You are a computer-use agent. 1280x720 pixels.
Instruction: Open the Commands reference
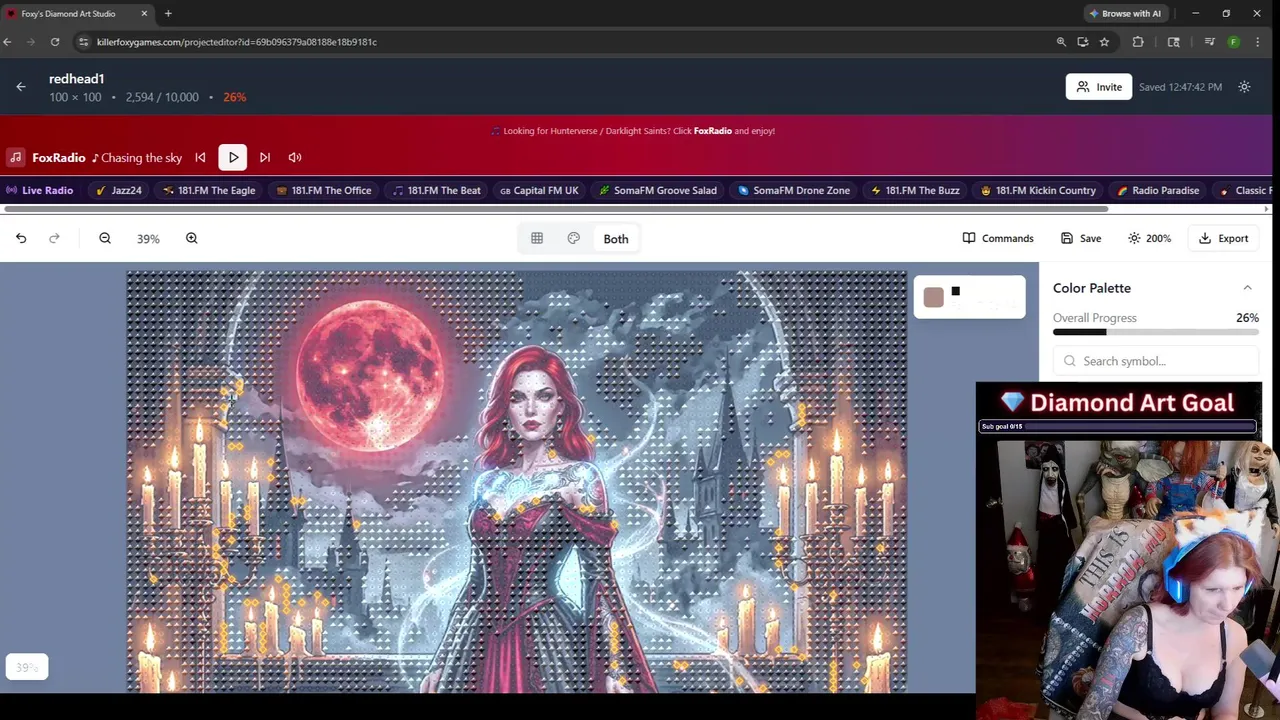(x=998, y=238)
